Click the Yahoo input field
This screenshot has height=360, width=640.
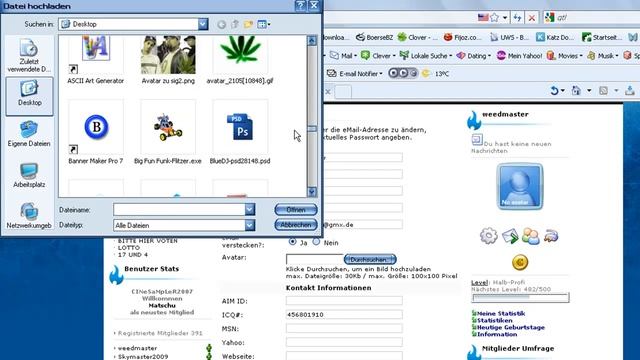[344, 342]
